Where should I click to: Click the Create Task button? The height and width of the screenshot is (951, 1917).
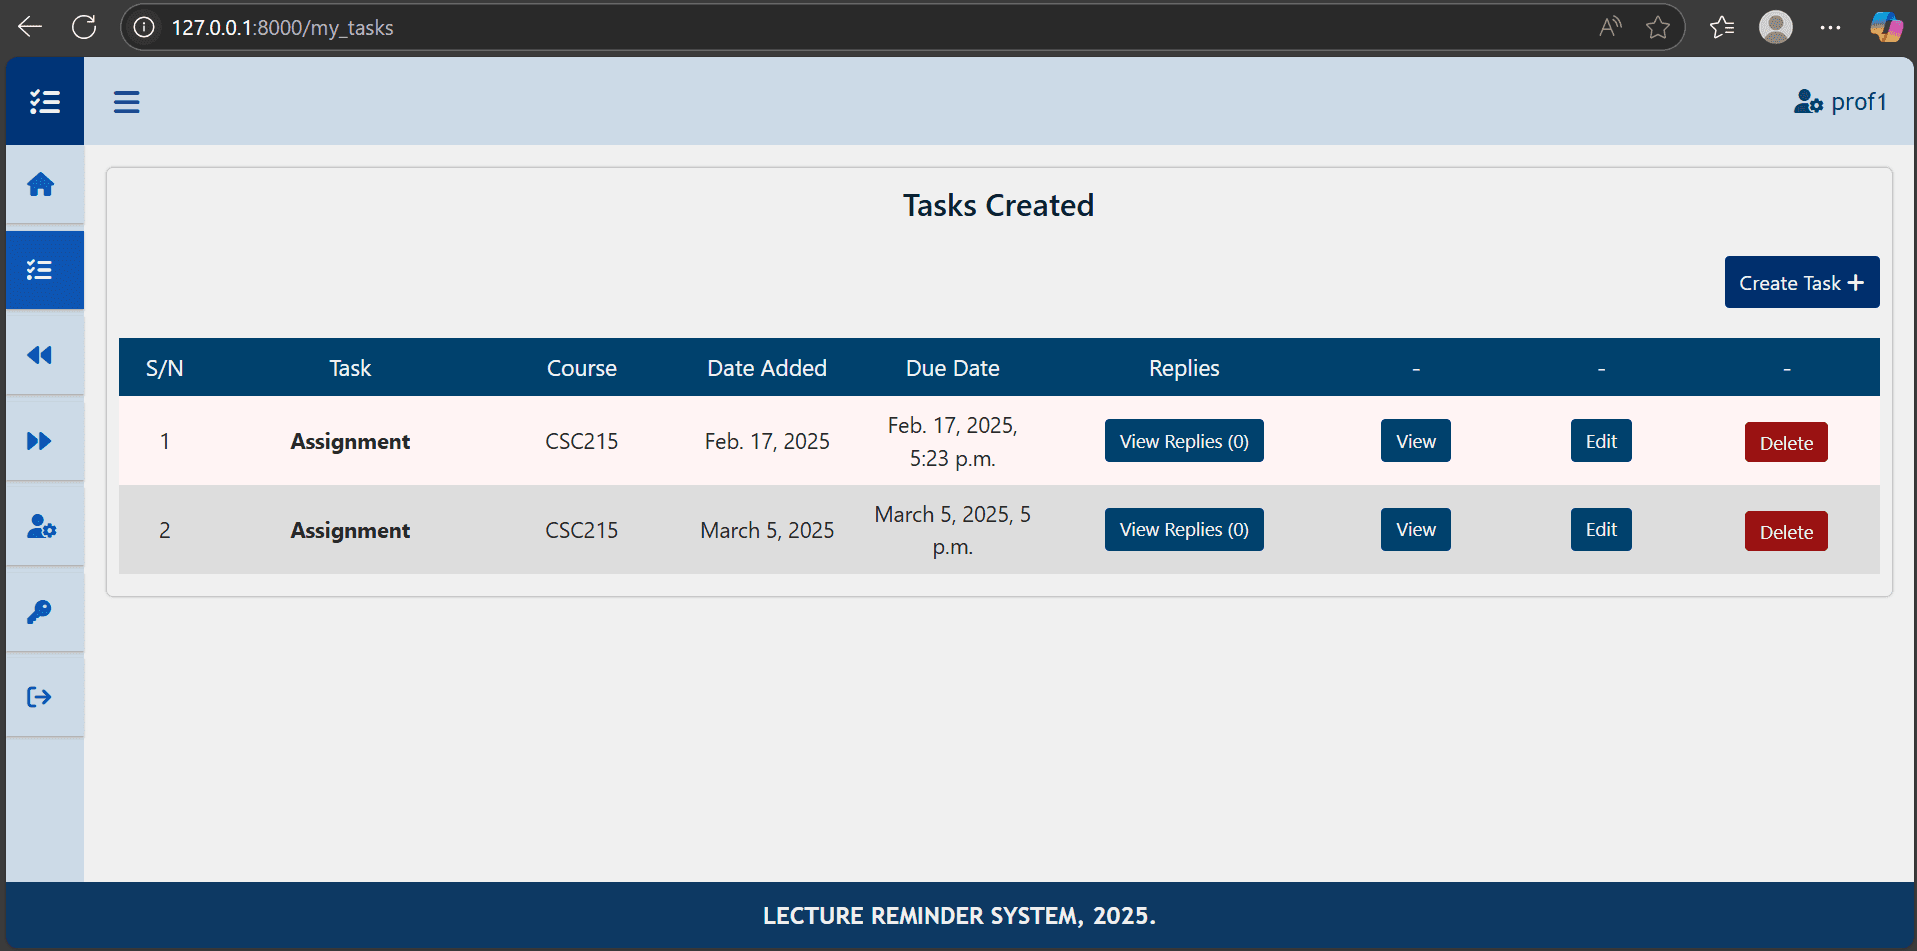[x=1801, y=283]
